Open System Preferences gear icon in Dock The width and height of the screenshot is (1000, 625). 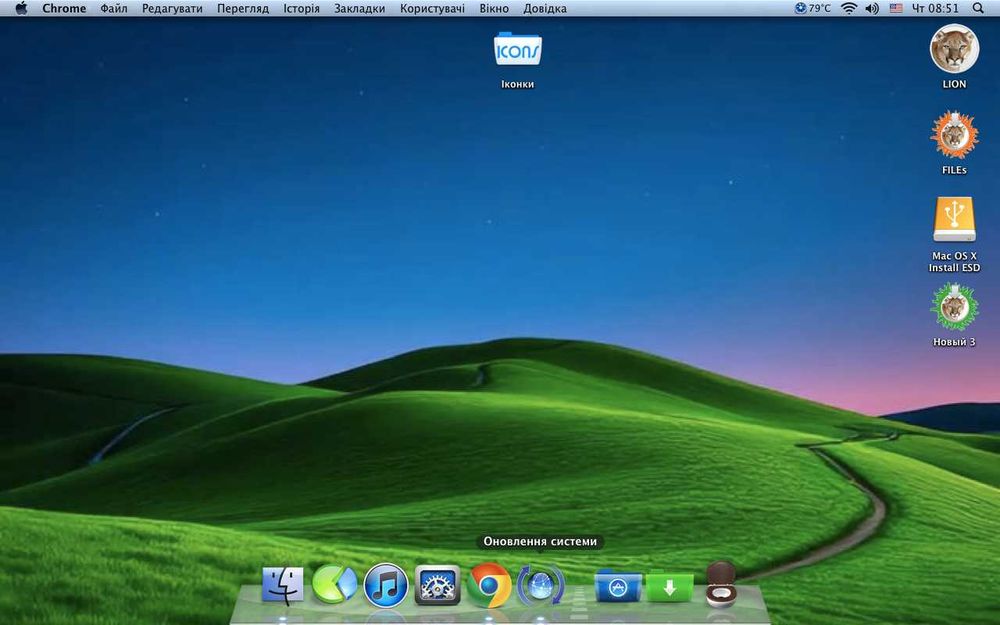coord(438,585)
